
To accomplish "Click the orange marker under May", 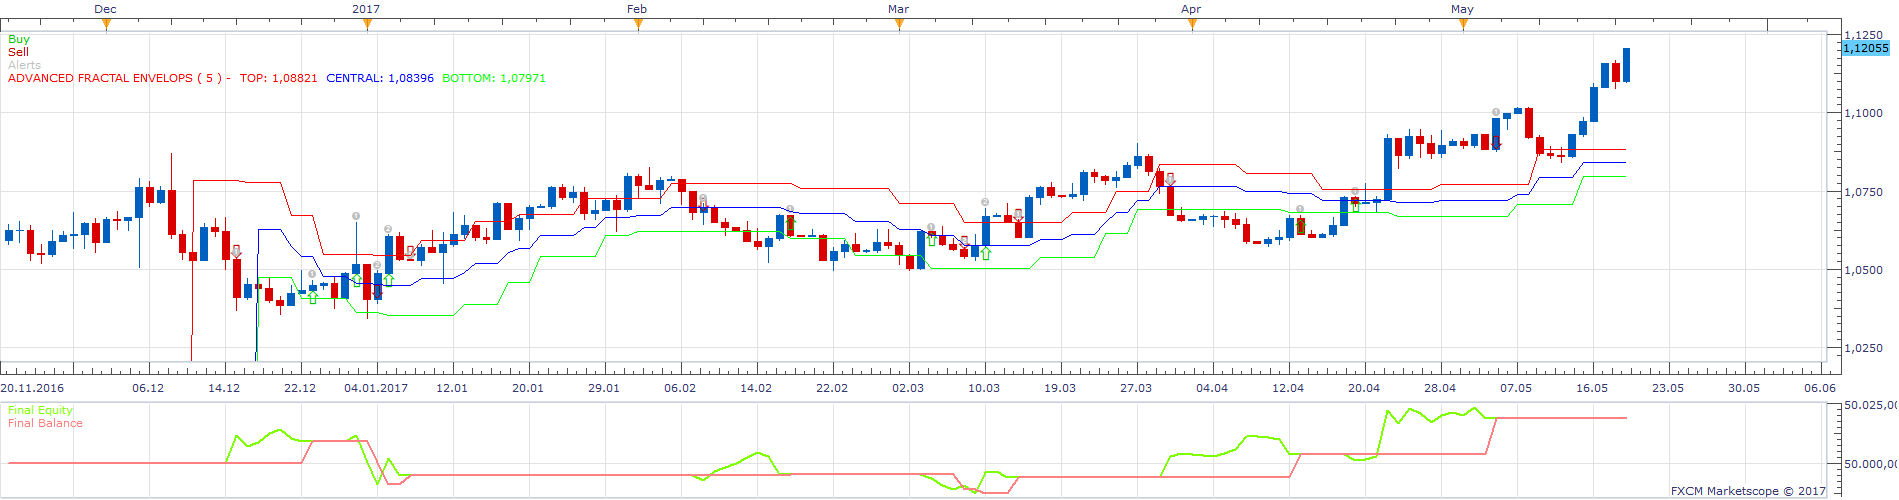I will click(1463, 25).
